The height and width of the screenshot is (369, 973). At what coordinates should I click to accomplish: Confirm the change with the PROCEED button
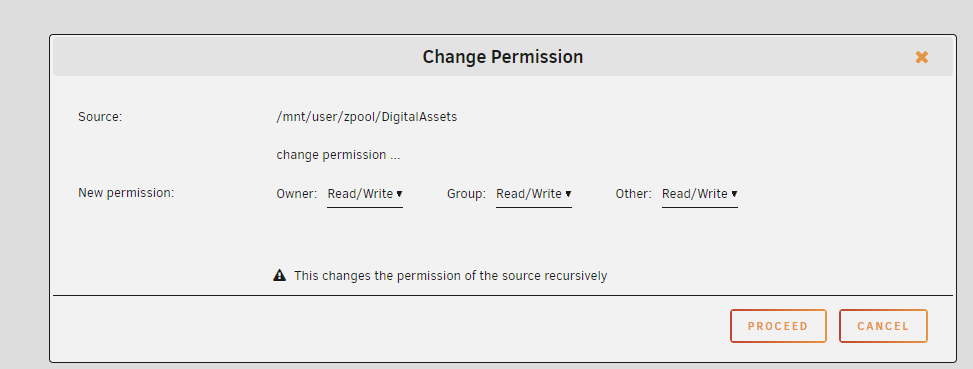coord(778,326)
